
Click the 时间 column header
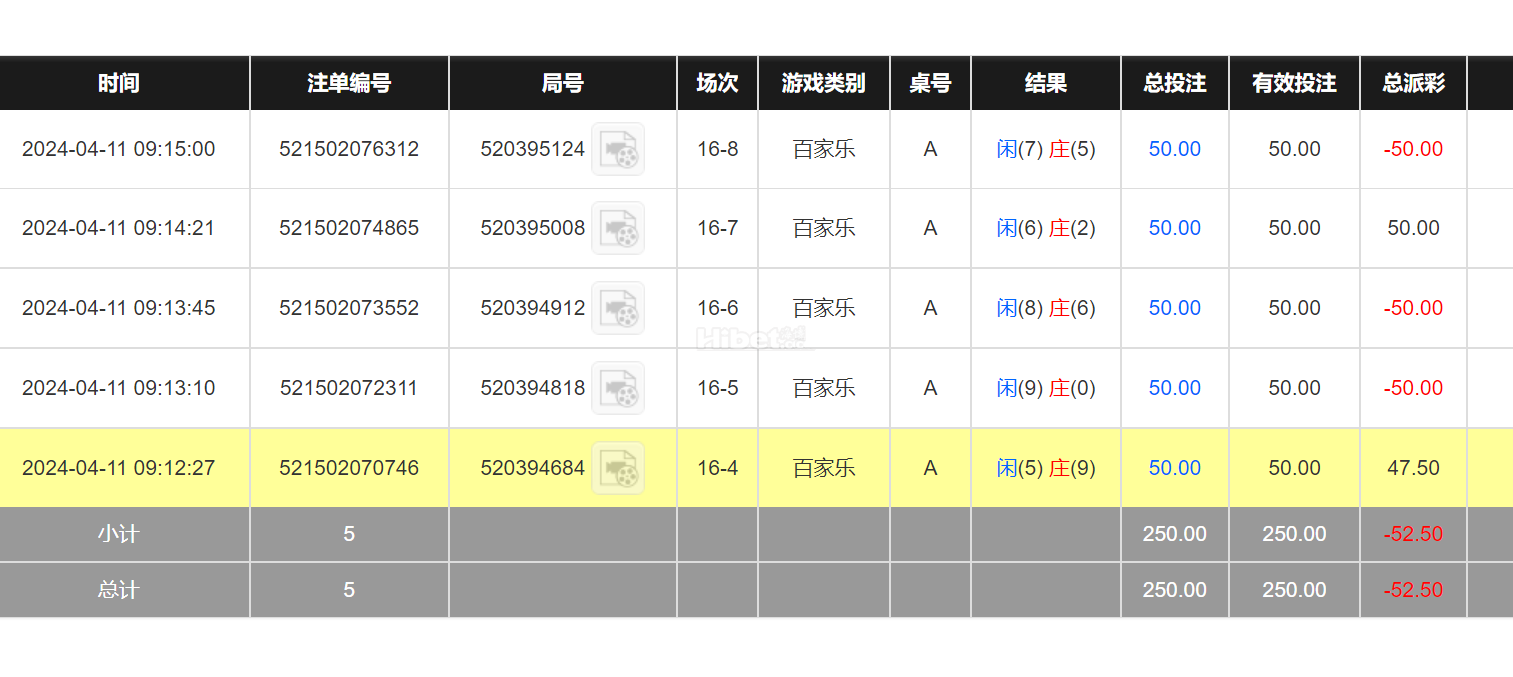coord(118,83)
